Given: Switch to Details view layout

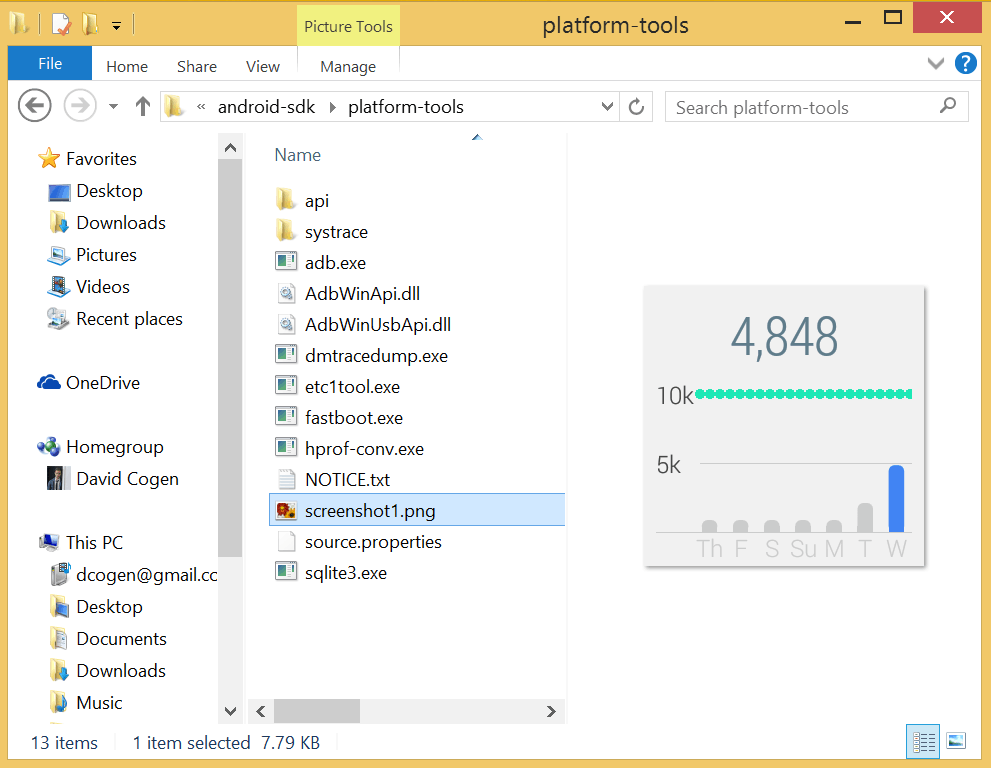Looking at the screenshot, I should [x=924, y=742].
